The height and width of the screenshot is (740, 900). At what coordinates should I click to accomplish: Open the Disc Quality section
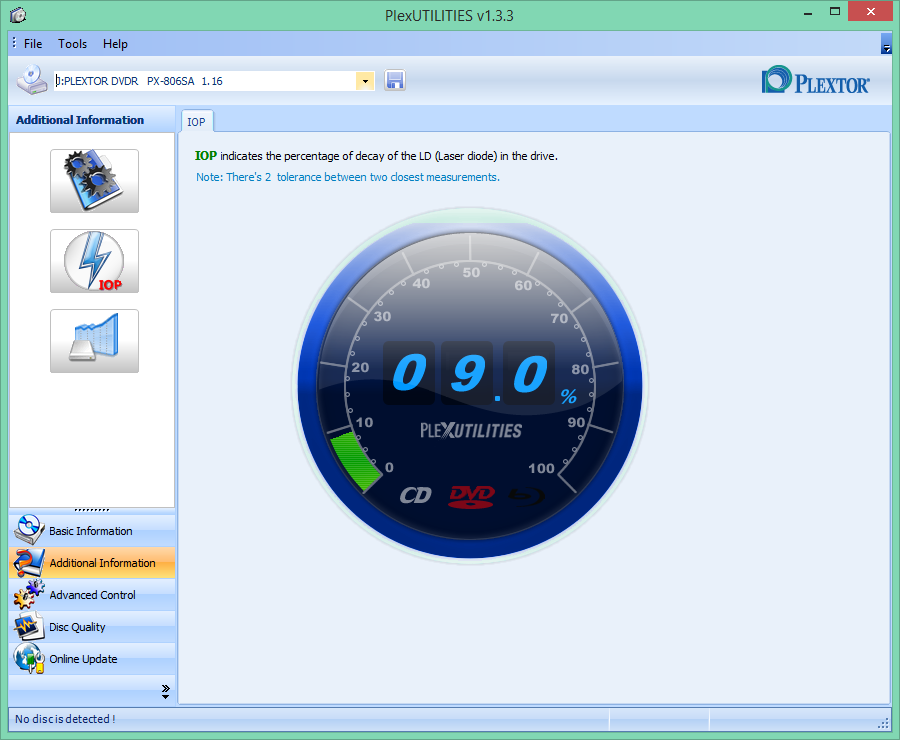pyautogui.click(x=92, y=627)
